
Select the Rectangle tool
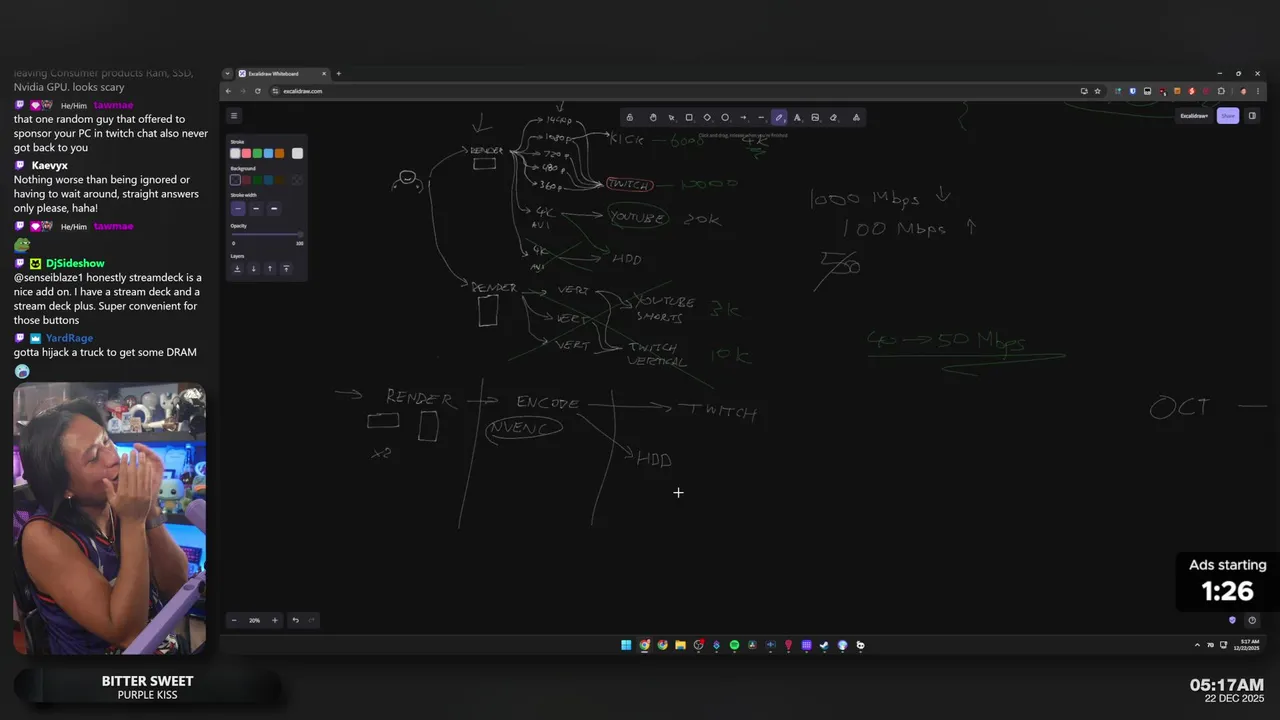coord(689,117)
